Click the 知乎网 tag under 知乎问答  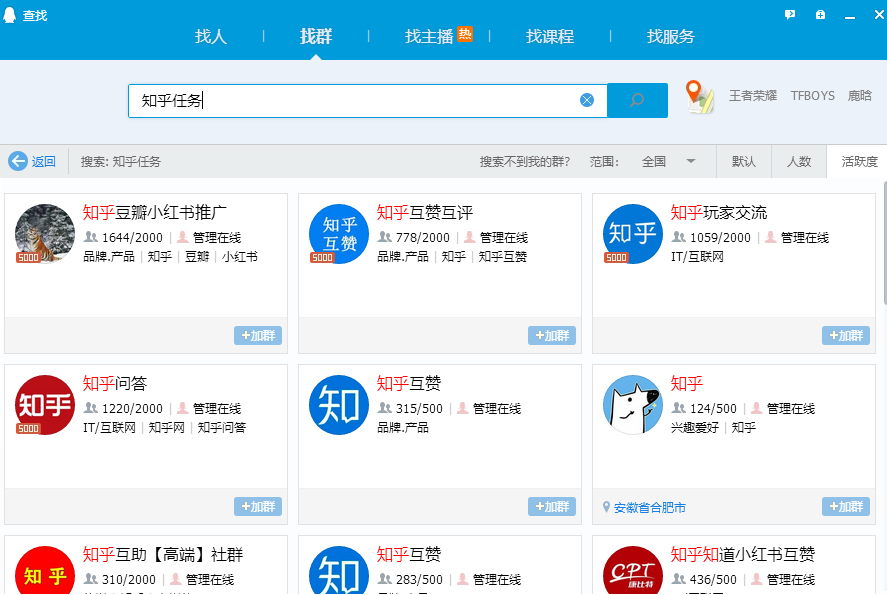pyautogui.click(x=166, y=428)
